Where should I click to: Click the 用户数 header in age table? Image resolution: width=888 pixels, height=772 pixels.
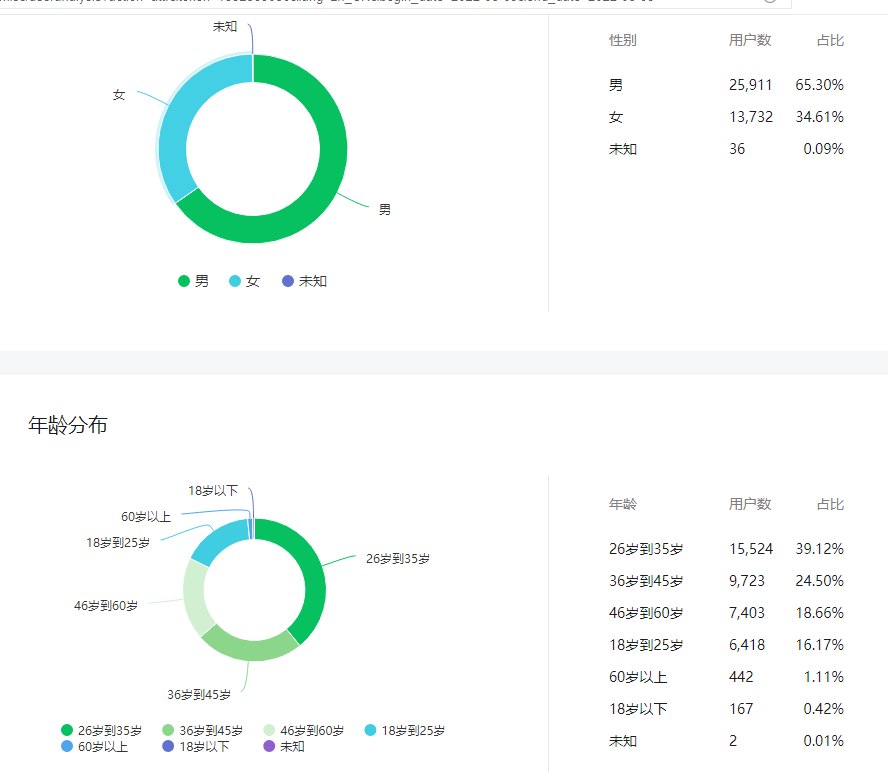point(750,504)
